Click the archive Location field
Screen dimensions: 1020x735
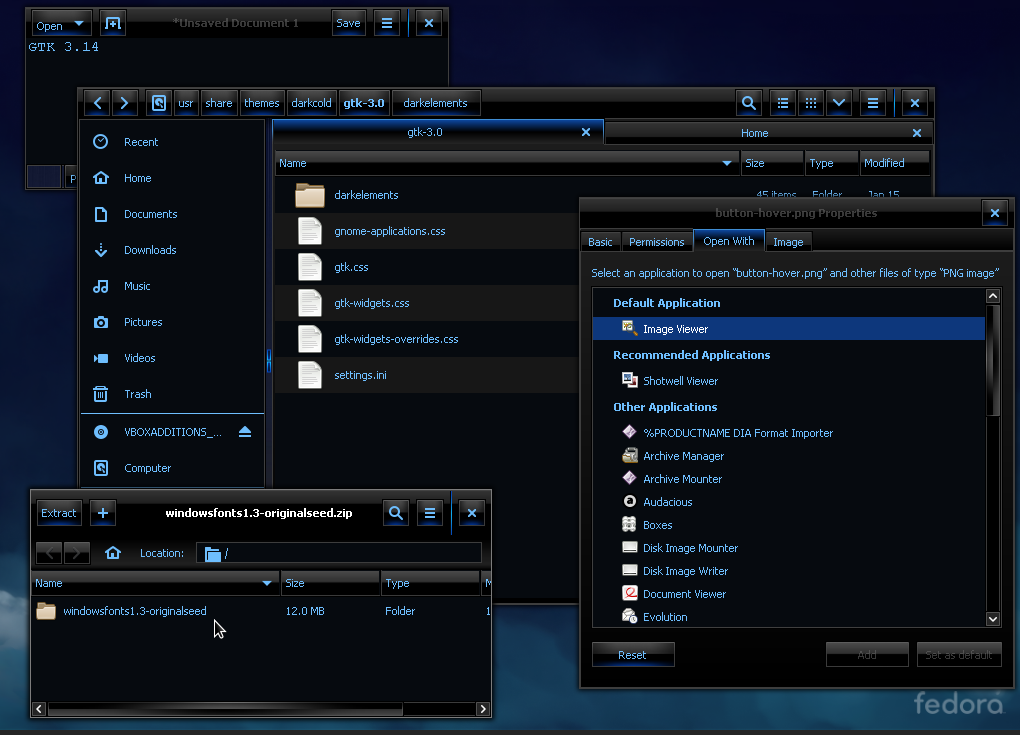[339, 554]
